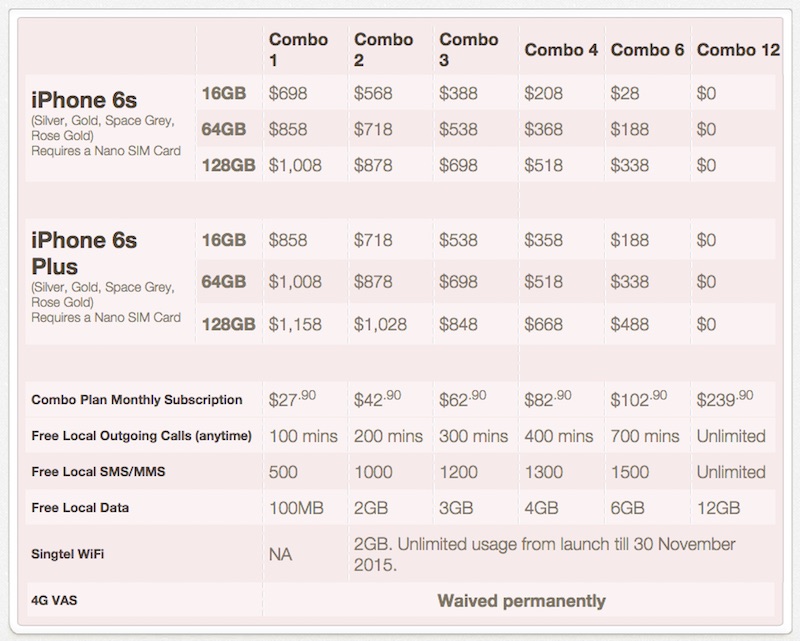Image resolution: width=800 pixels, height=641 pixels.
Task: Click the Waived permanently text
Action: coord(521,601)
